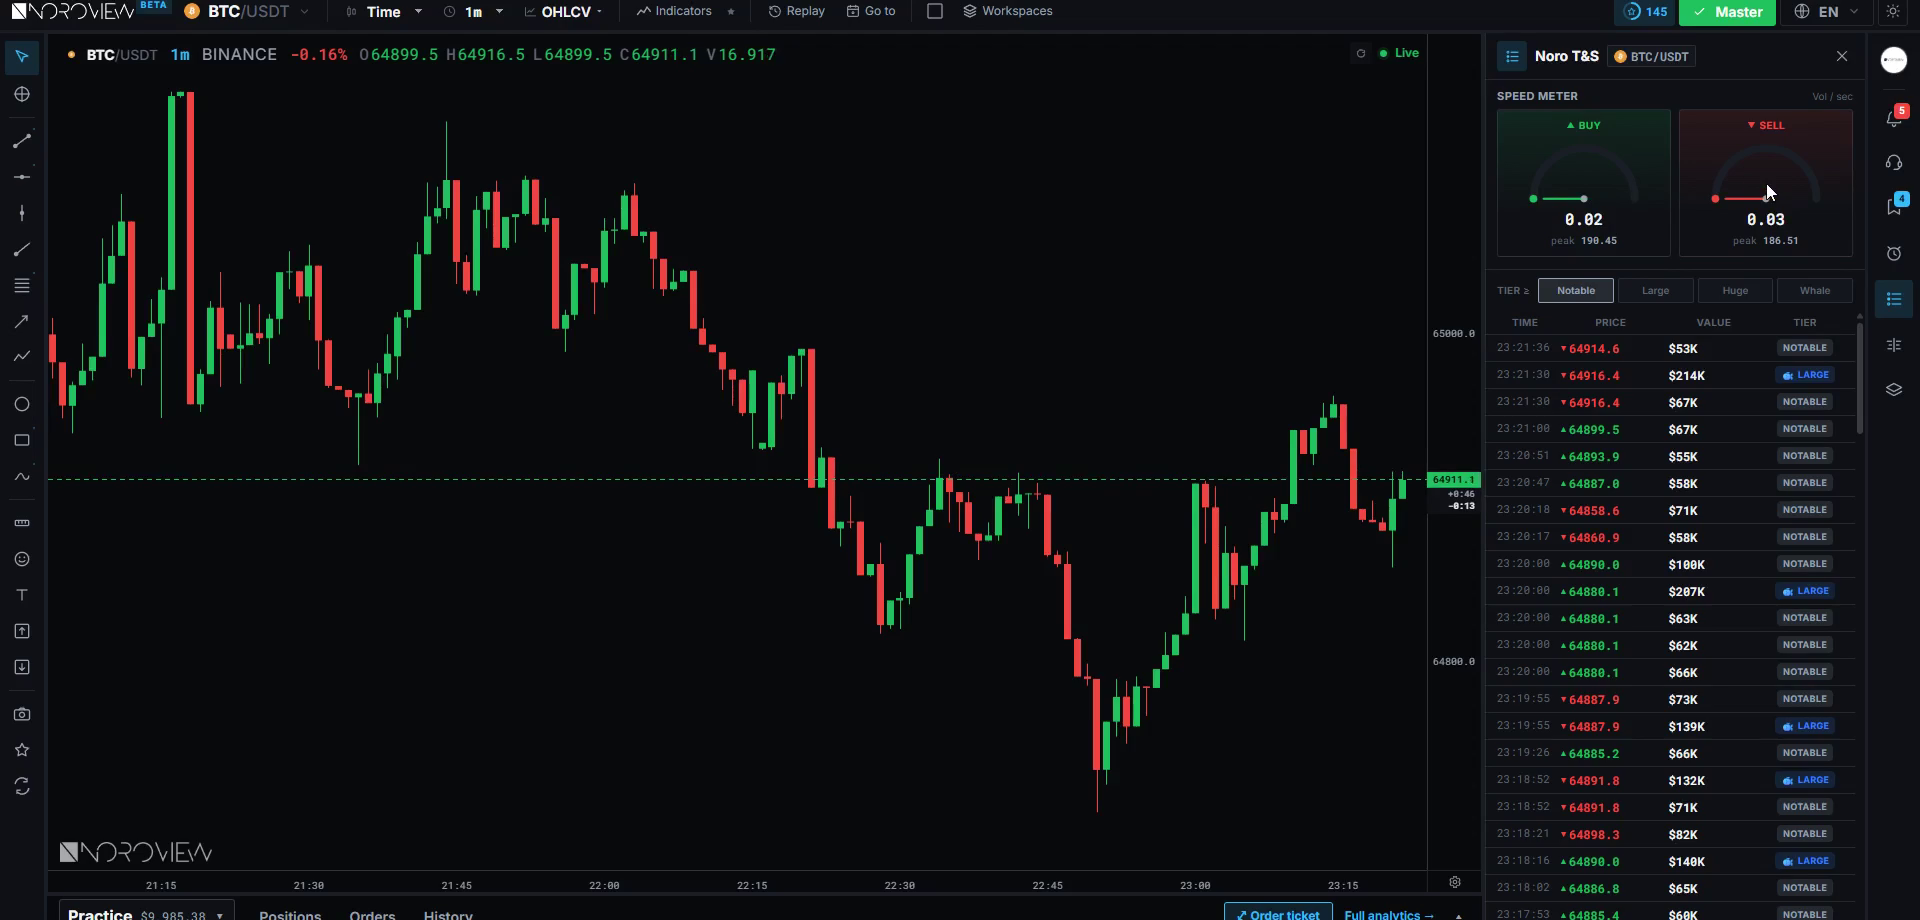Select the crosshair cursor tool
This screenshot has height=920, width=1920.
(22, 94)
